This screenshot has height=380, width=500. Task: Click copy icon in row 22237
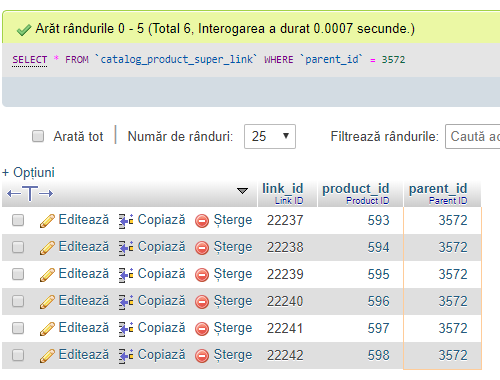[x=126, y=221]
